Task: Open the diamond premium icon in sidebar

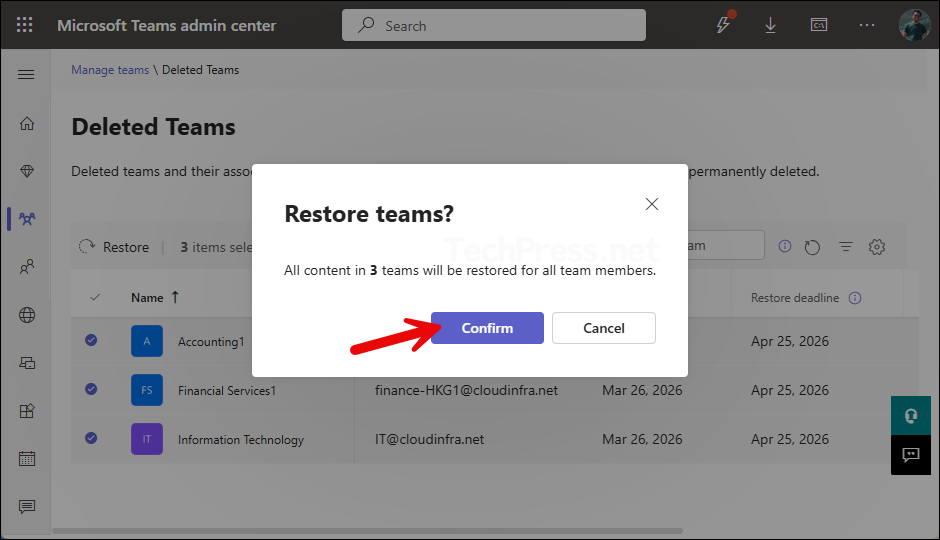Action: point(26,171)
